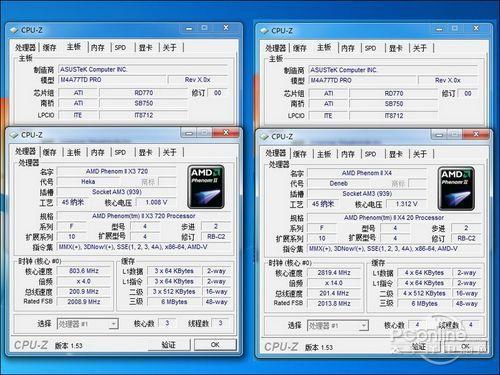The image size is (500, 375).
Task: Open SPD tab in X3 720 window
Action: 120,152
